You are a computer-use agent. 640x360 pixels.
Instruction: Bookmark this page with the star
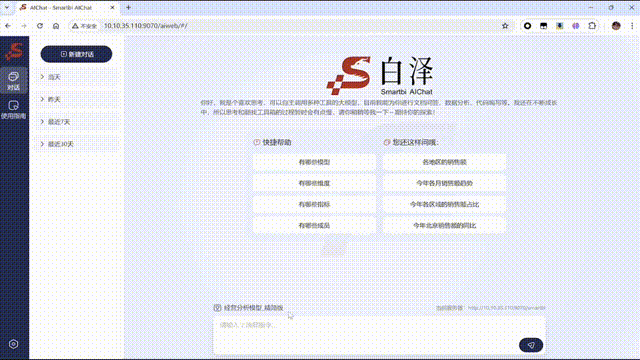tap(505, 26)
